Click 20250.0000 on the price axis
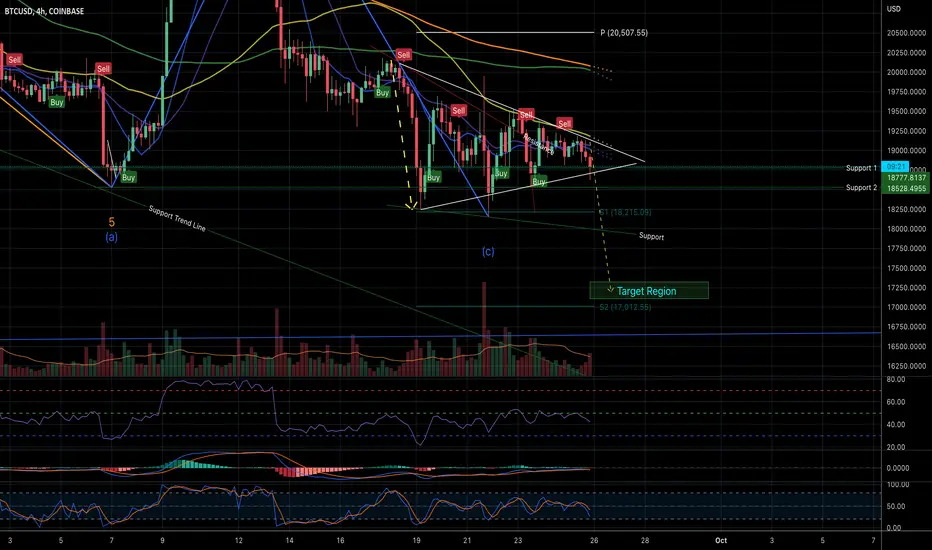This screenshot has width=932, height=550. 906,53
